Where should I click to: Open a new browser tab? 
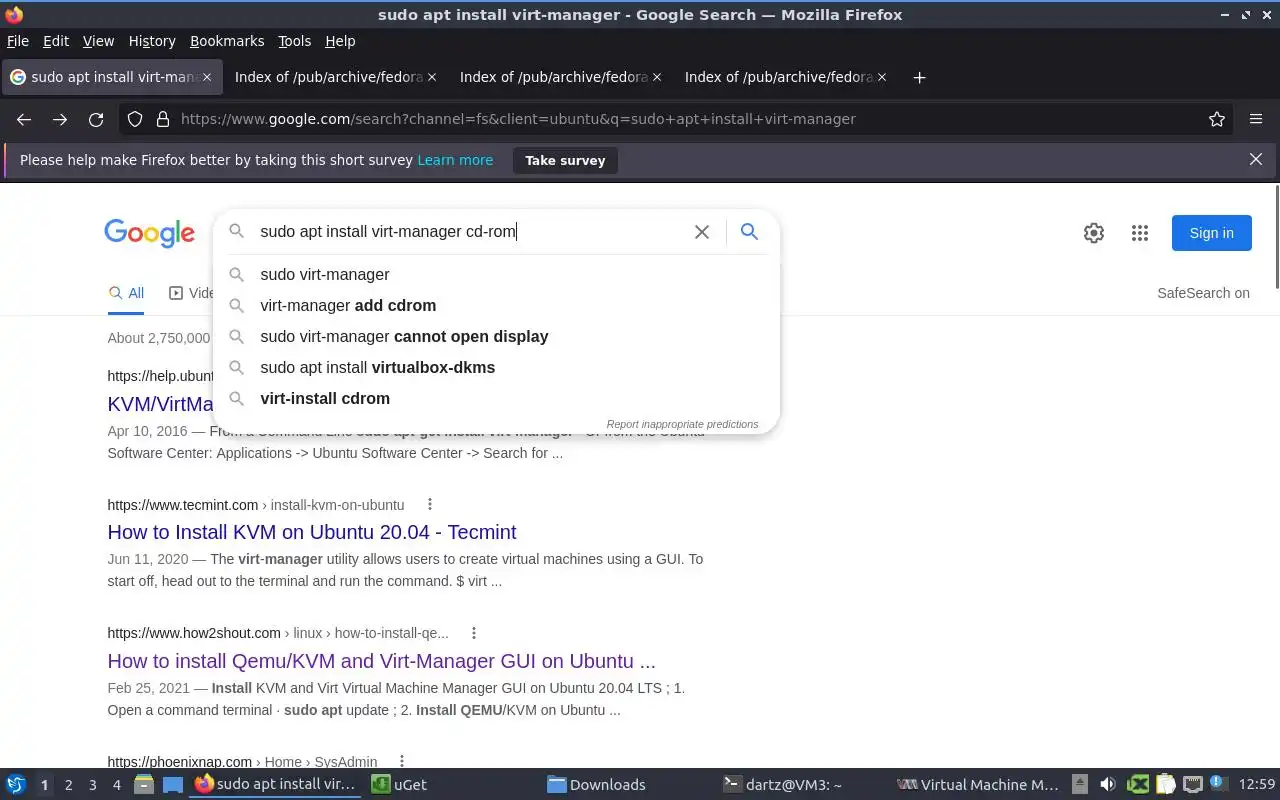pos(920,77)
